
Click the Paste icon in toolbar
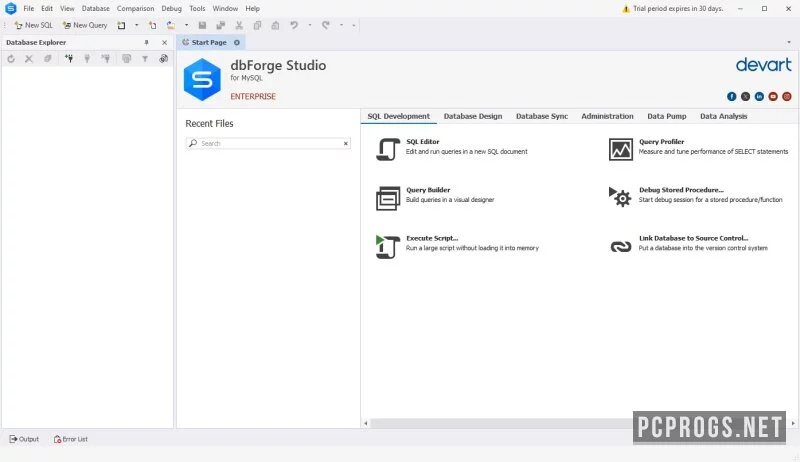[276, 25]
